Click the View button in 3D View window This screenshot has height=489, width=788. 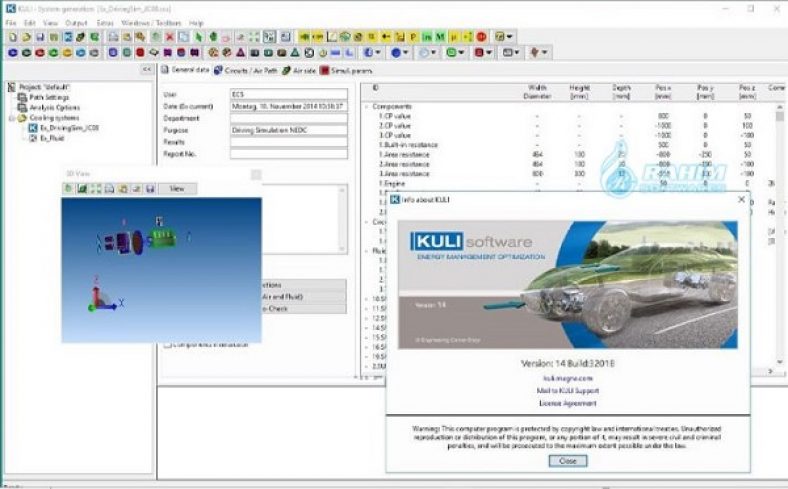pyautogui.click(x=177, y=188)
